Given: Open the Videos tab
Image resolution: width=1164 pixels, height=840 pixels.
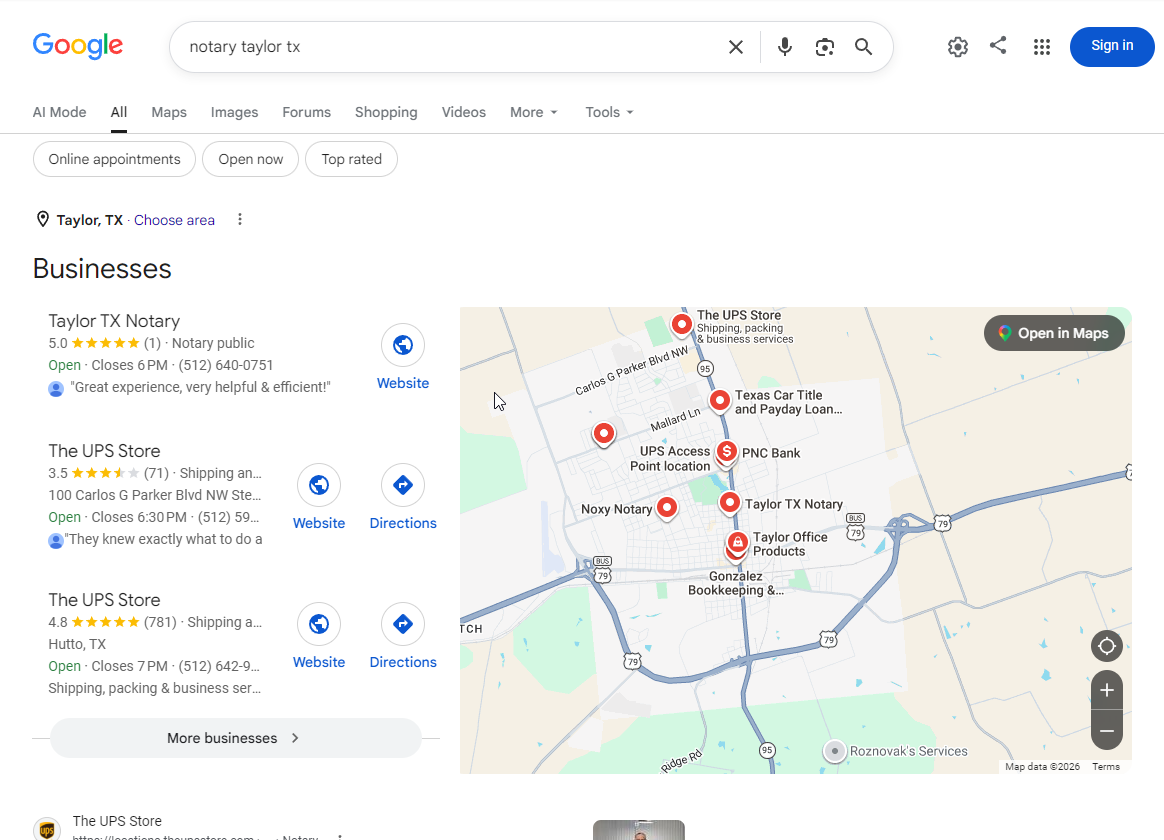Looking at the screenshot, I should [464, 112].
